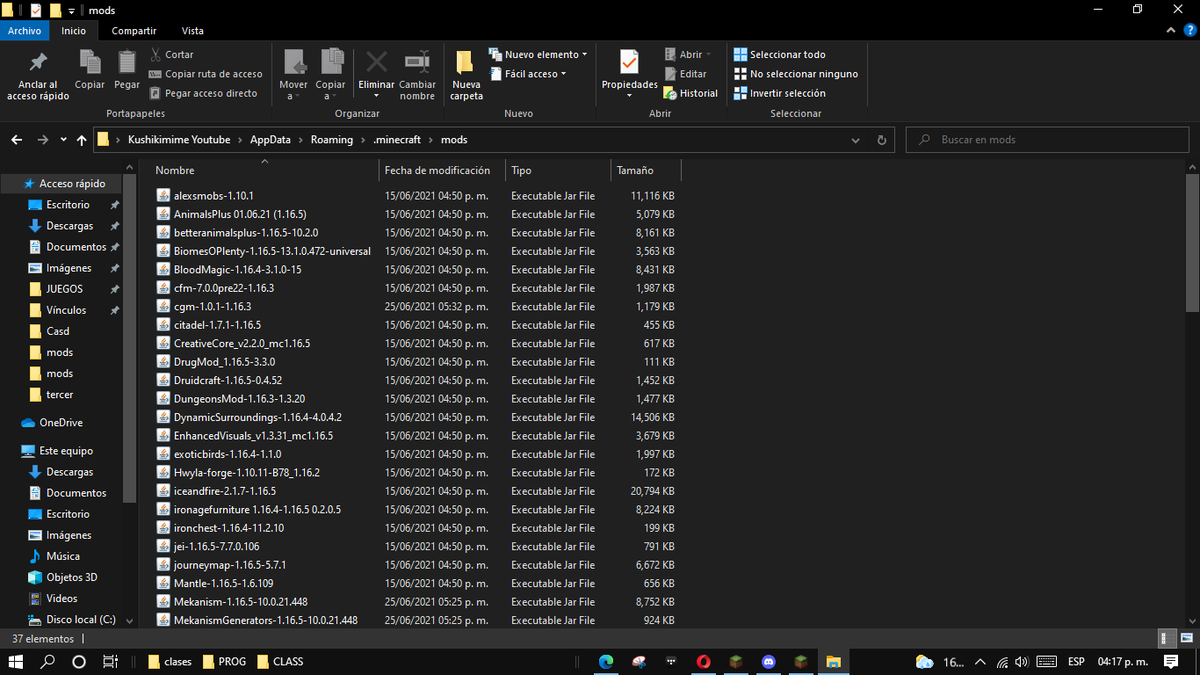Image resolution: width=1200 pixels, height=675 pixels.
Task: Click Roaming in the address path
Action: point(332,140)
